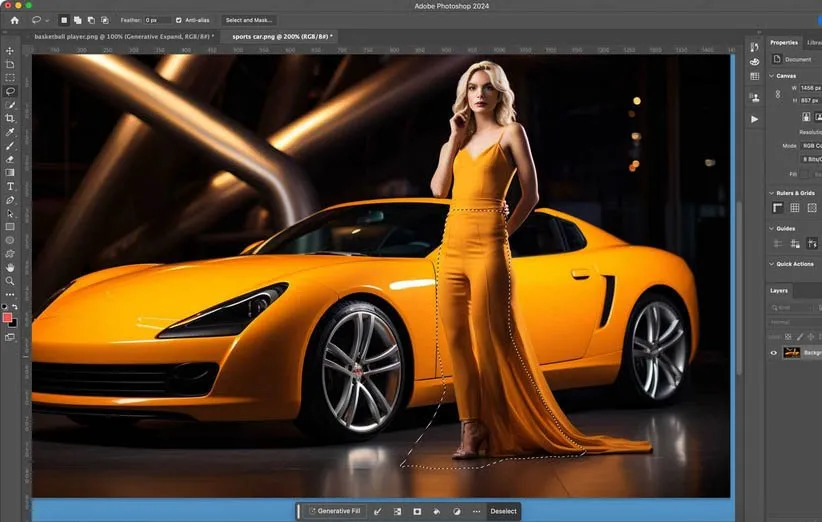The image size is (822, 522).
Task: Click the Generative Fill button
Action: pos(334,511)
